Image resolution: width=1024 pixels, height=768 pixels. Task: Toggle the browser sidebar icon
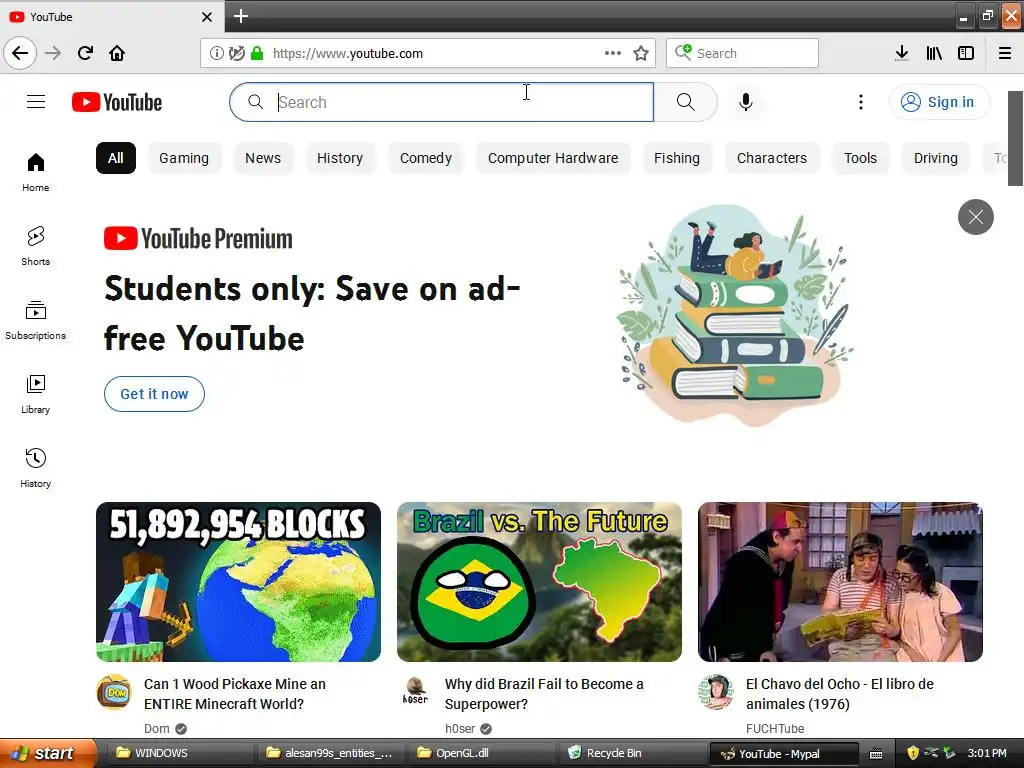(966, 53)
